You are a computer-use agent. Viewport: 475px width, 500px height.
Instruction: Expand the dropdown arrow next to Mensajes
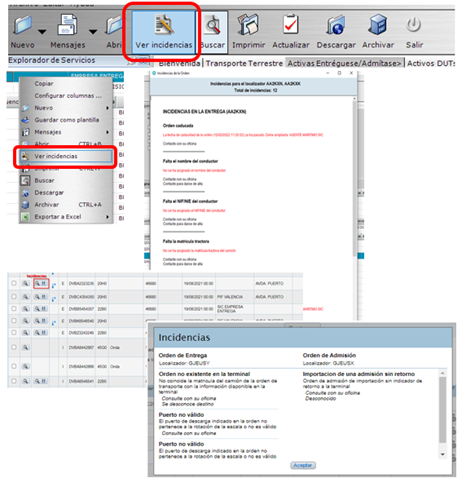(x=93, y=32)
